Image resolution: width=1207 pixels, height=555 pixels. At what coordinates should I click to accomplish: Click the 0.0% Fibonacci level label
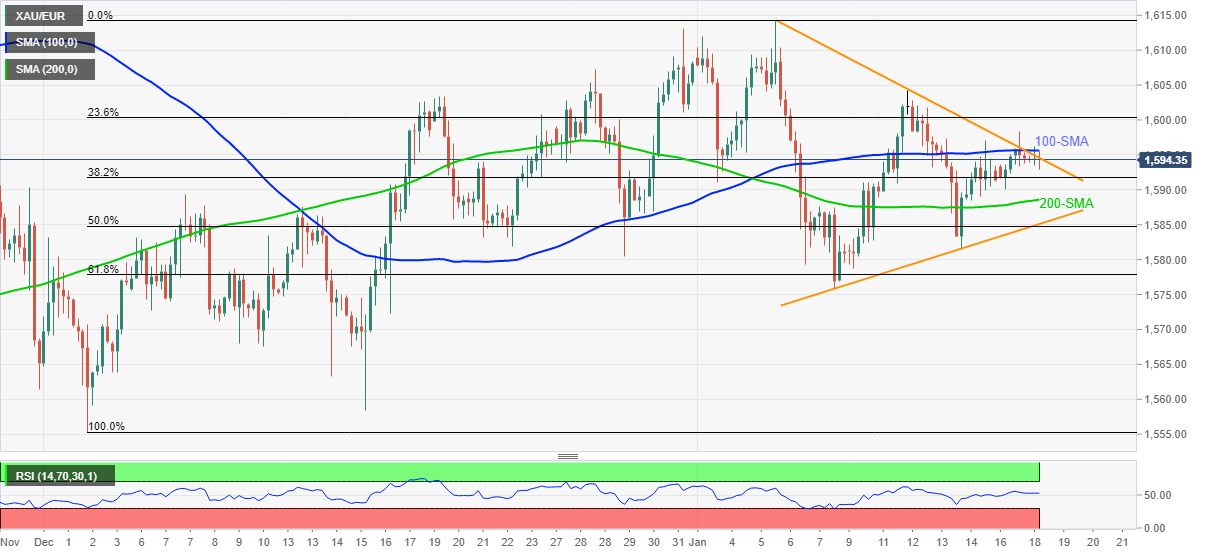[x=99, y=16]
